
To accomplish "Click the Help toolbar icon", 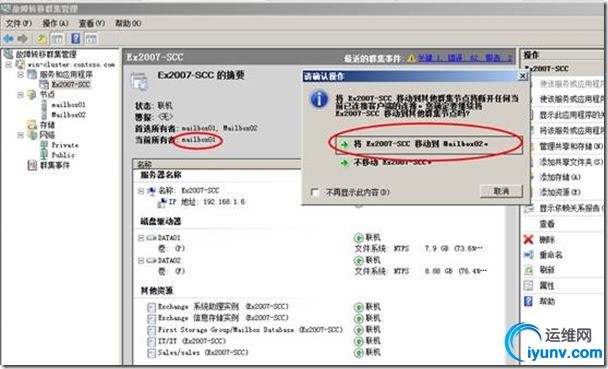I will point(76,38).
